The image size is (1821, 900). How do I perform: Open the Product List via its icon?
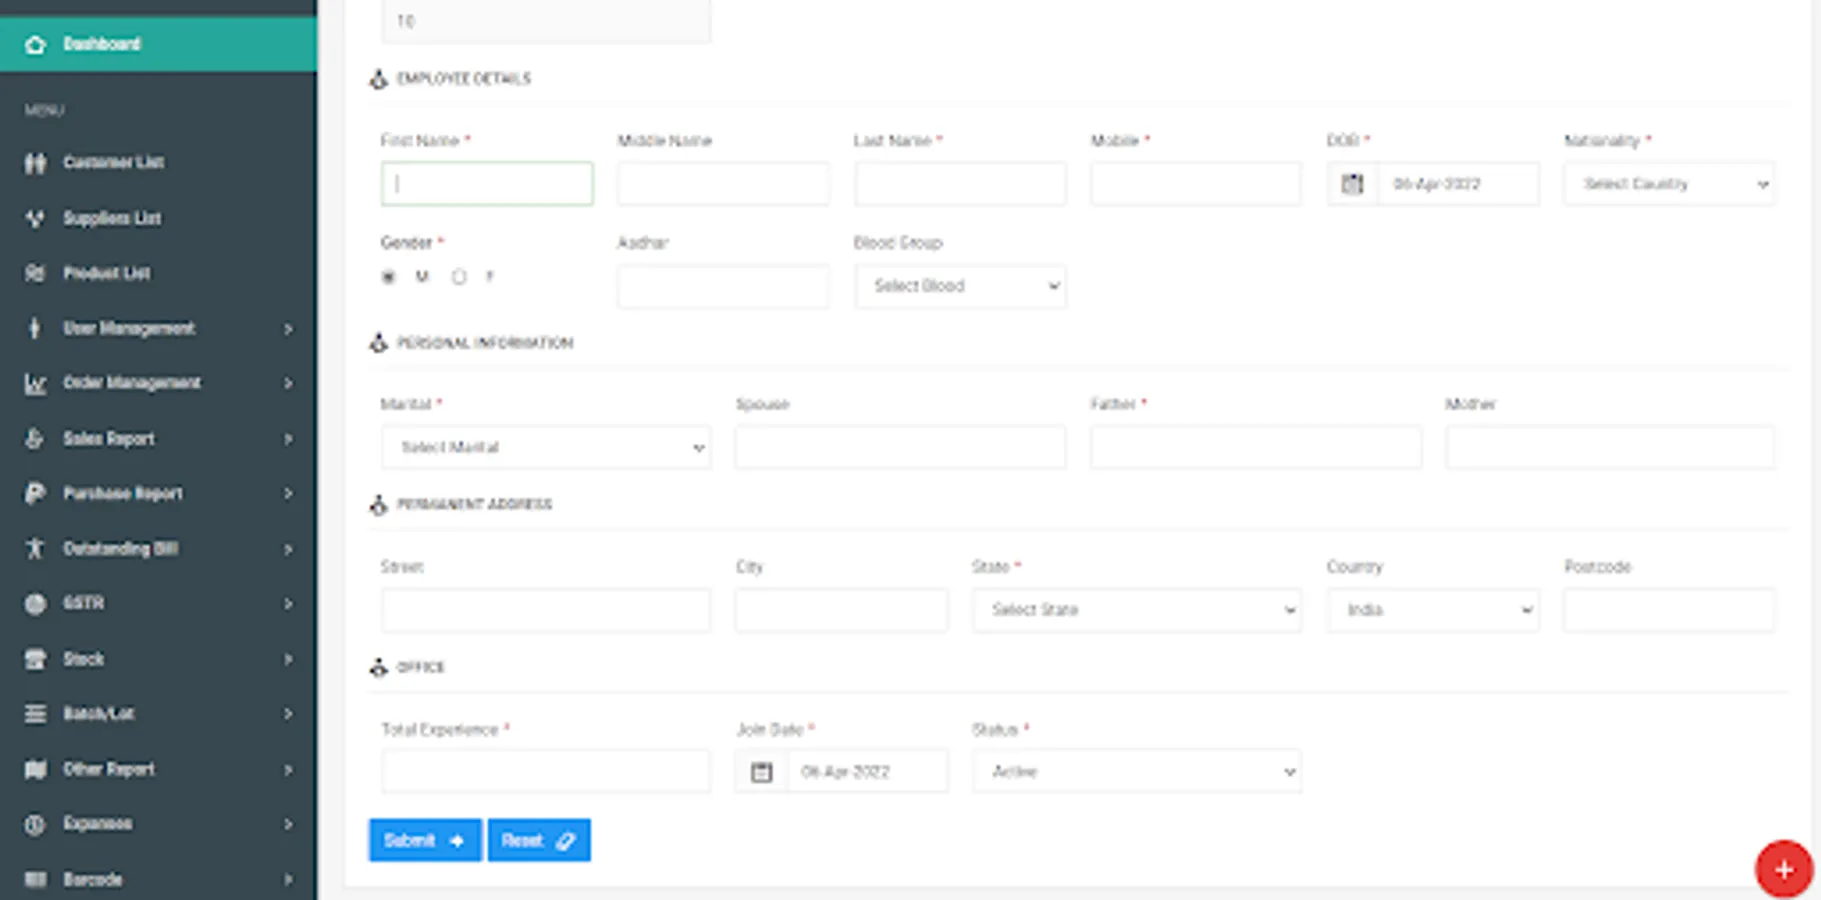(34, 273)
